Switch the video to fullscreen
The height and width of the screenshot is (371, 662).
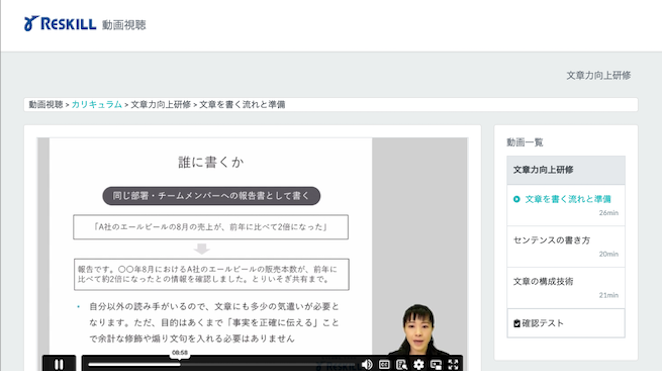coord(453,364)
